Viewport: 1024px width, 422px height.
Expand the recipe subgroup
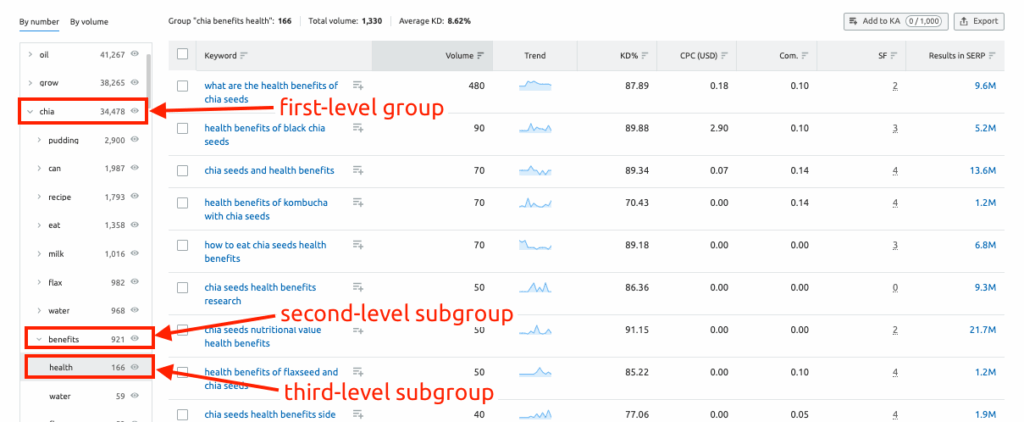tap(39, 197)
